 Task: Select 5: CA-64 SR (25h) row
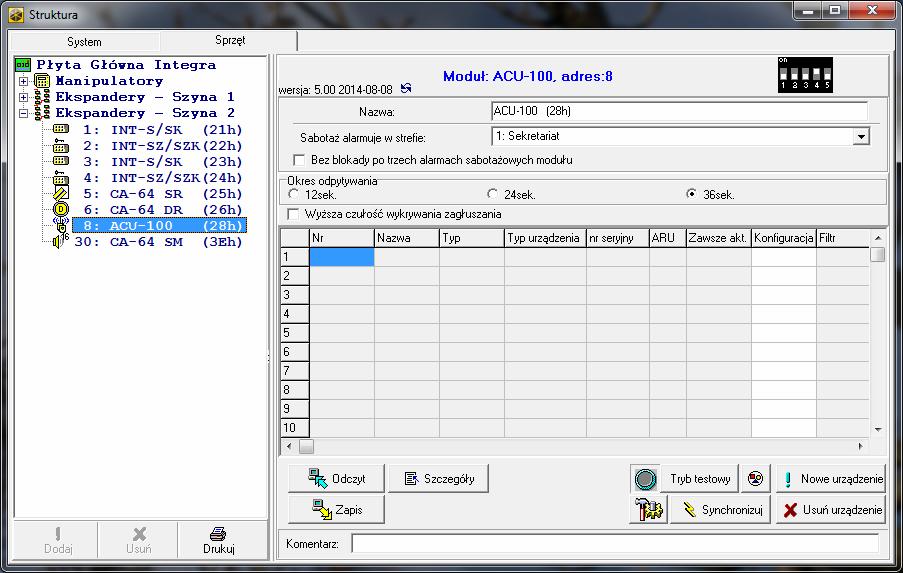162,193
